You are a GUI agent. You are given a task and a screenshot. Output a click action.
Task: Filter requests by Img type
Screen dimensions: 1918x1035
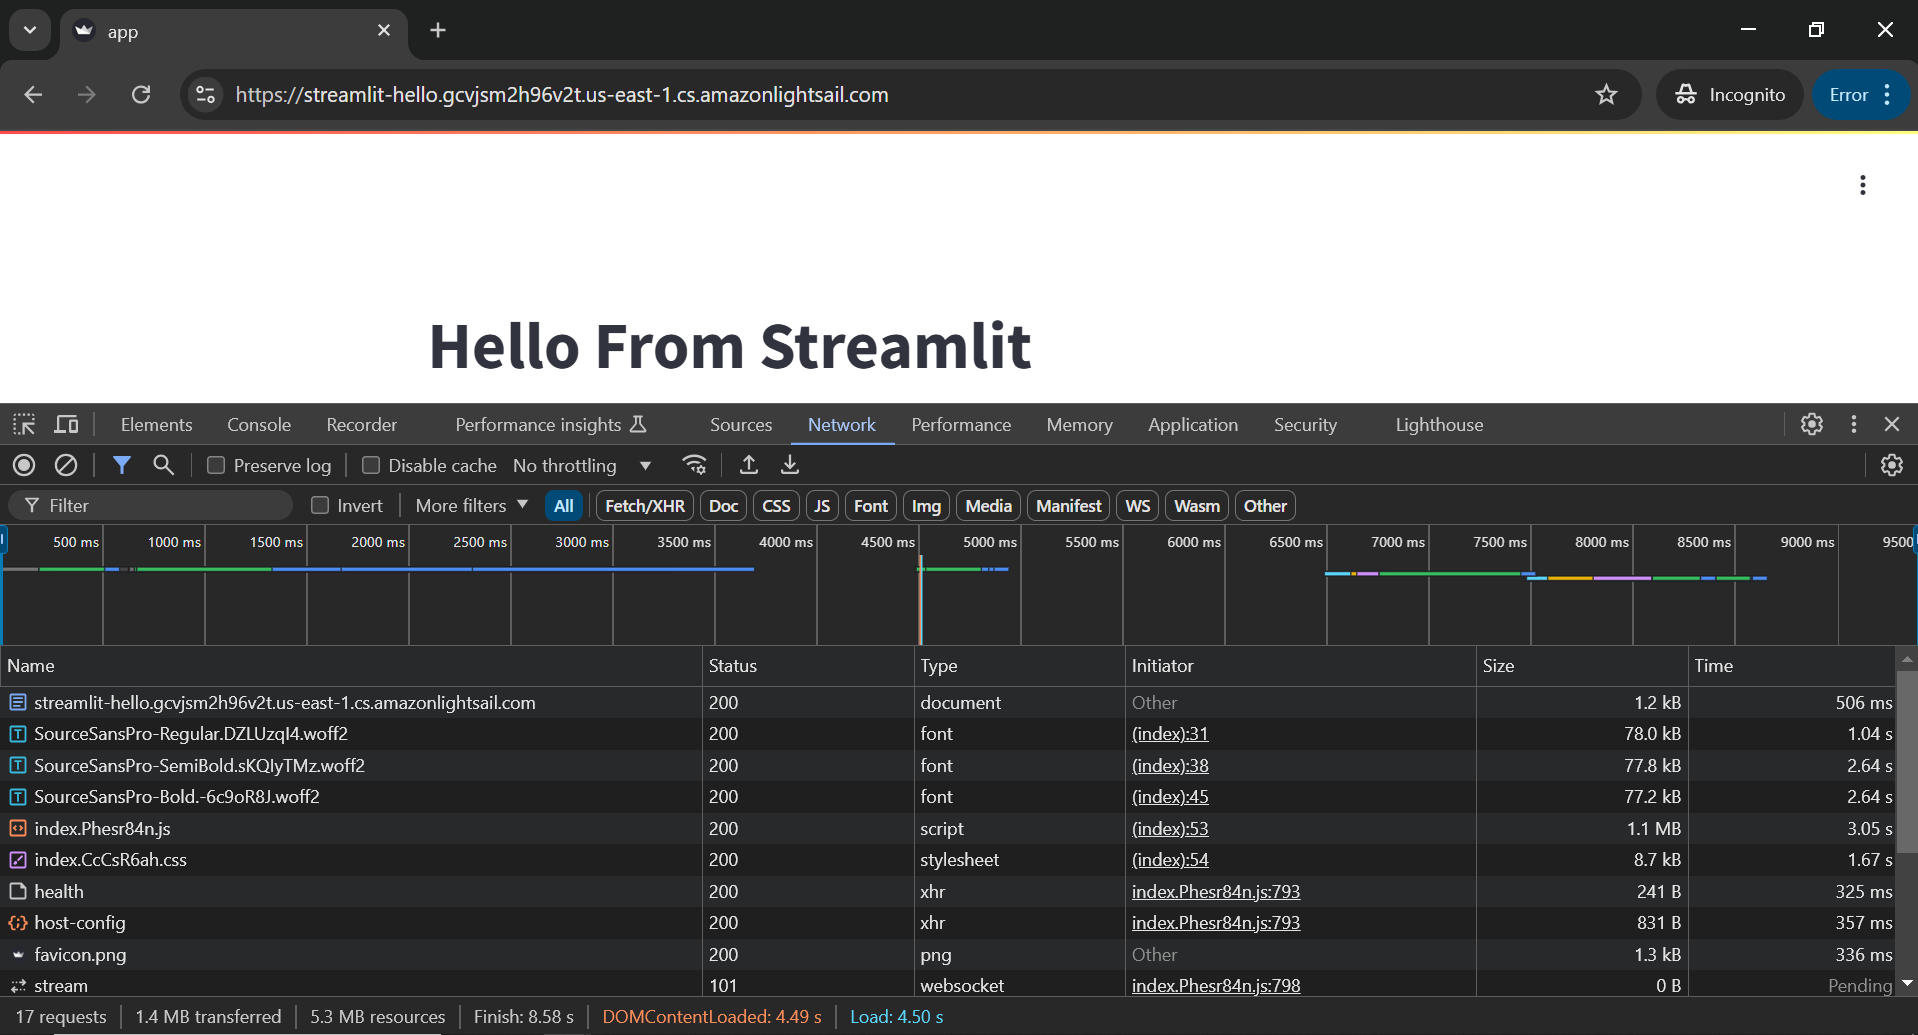926,506
